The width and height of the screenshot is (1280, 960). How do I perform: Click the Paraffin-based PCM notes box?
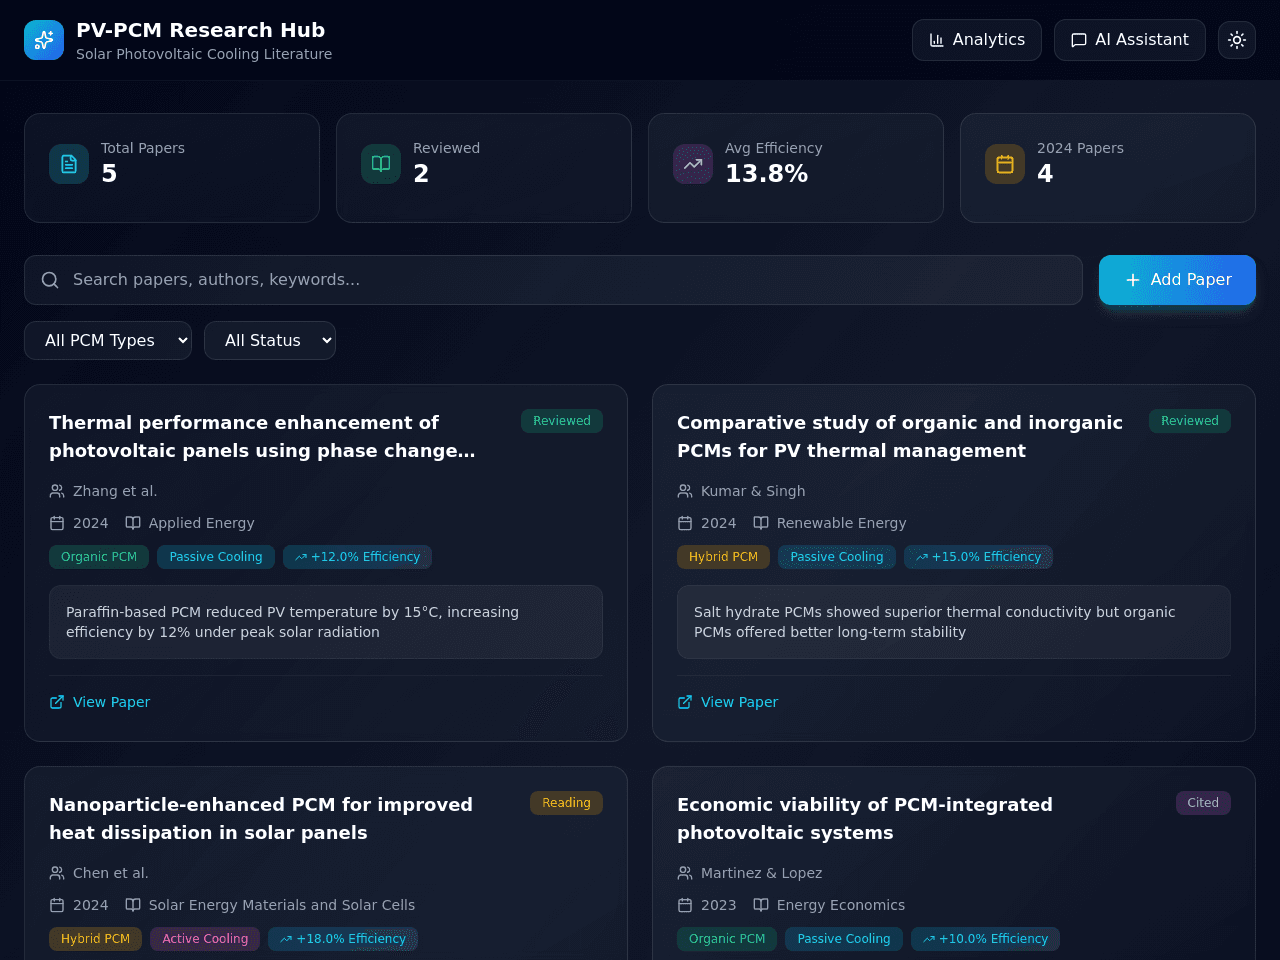pos(326,622)
